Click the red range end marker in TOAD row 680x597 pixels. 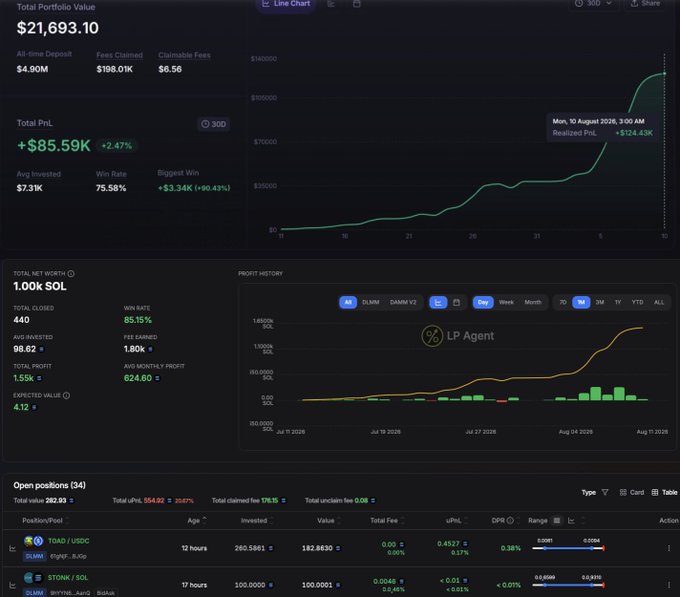[603, 548]
